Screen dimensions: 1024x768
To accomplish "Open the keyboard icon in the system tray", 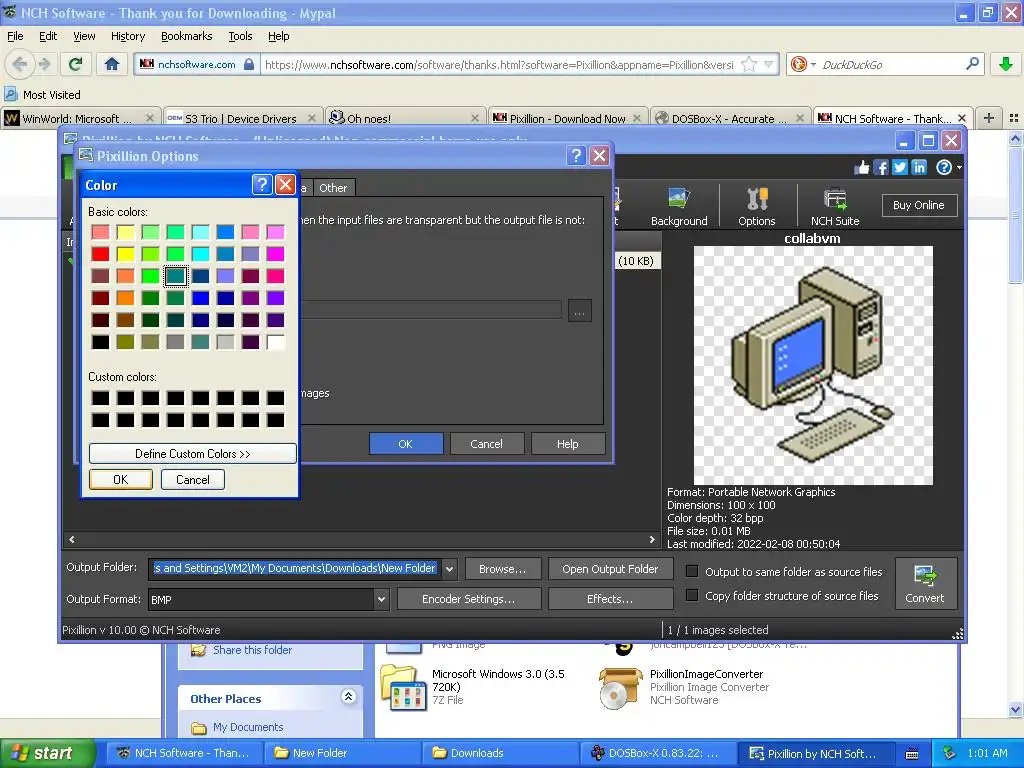I will [912, 754].
